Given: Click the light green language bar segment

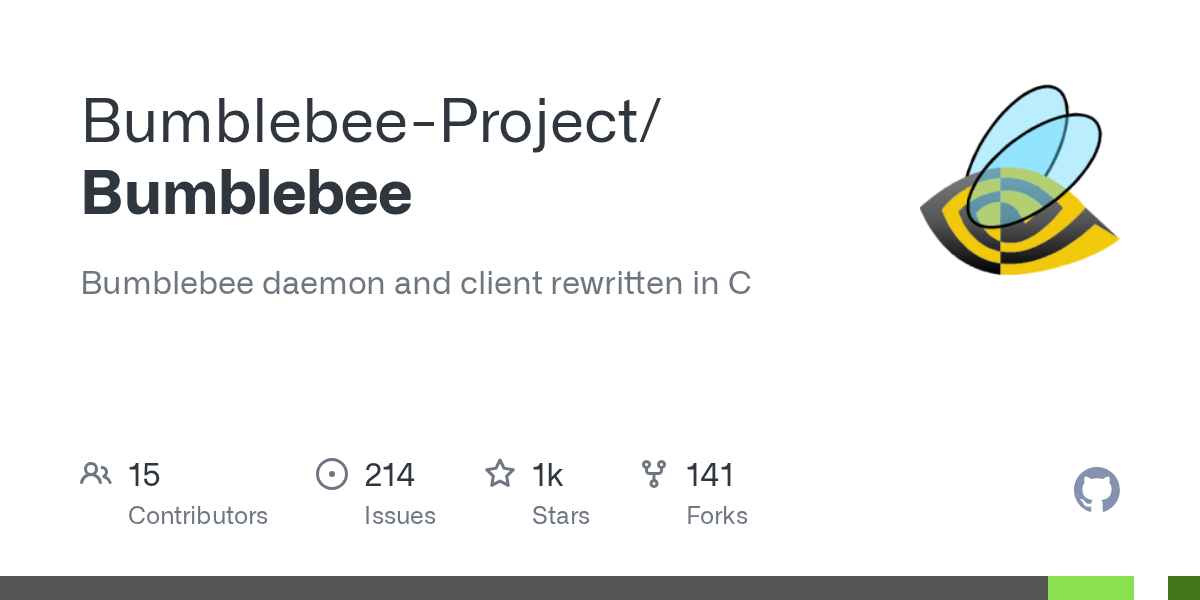Looking at the screenshot, I should click(x=1090, y=588).
